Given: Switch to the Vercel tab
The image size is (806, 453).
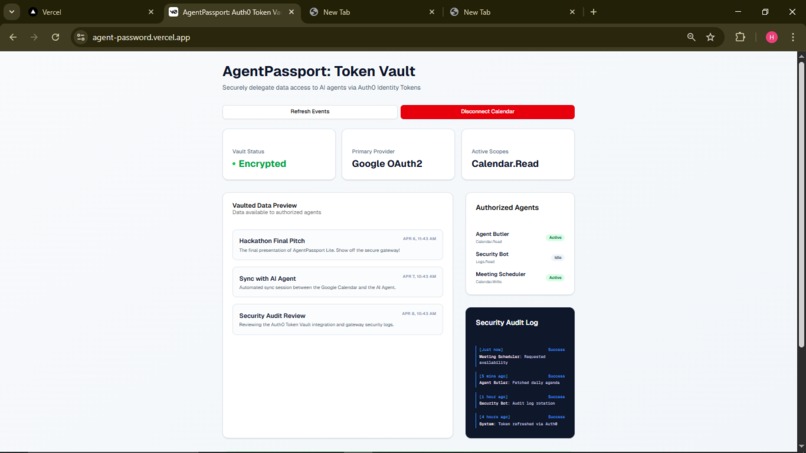Looking at the screenshot, I should click(91, 12).
